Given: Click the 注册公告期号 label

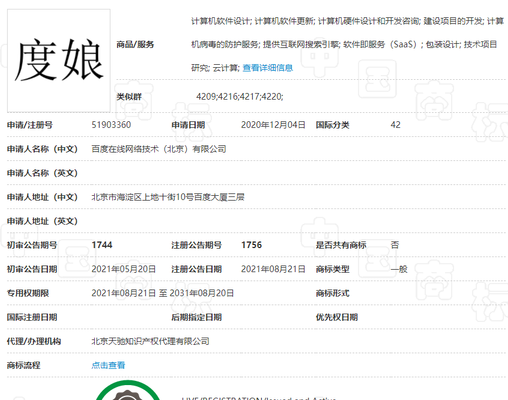Looking at the screenshot, I should [196, 245].
